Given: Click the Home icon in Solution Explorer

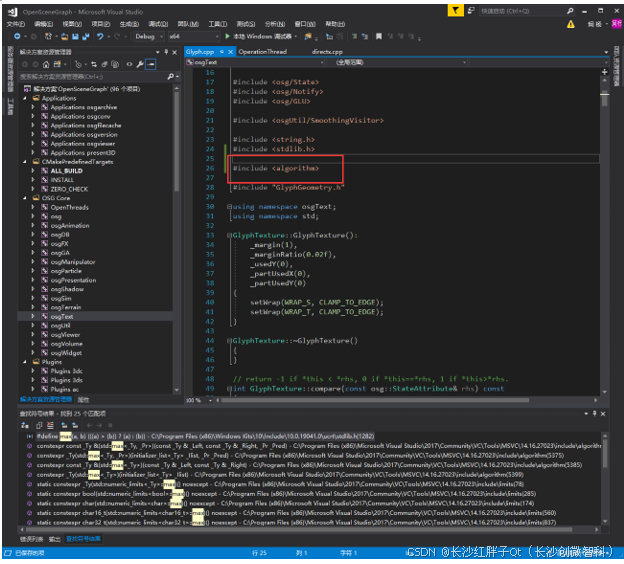Looking at the screenshot, I should [x=48, y=64].
